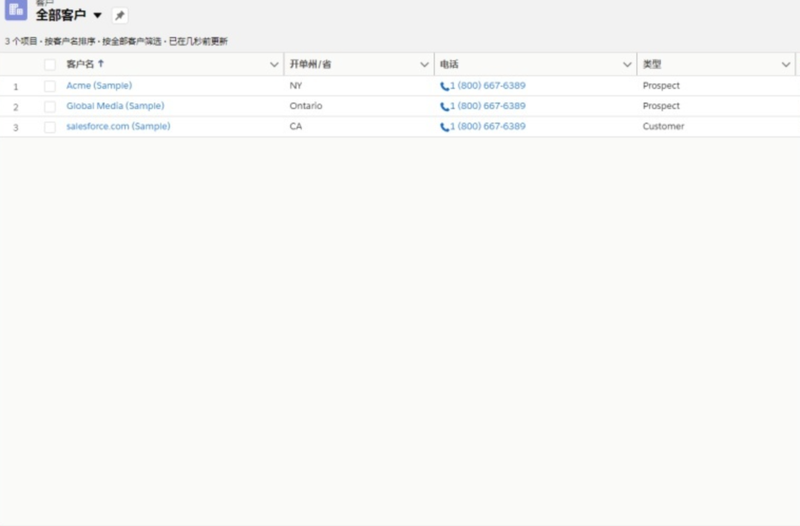Viewport: 800px width, 526px height.
Task: Sort by the 客户名 column header
Action: [x=80, y=64]
